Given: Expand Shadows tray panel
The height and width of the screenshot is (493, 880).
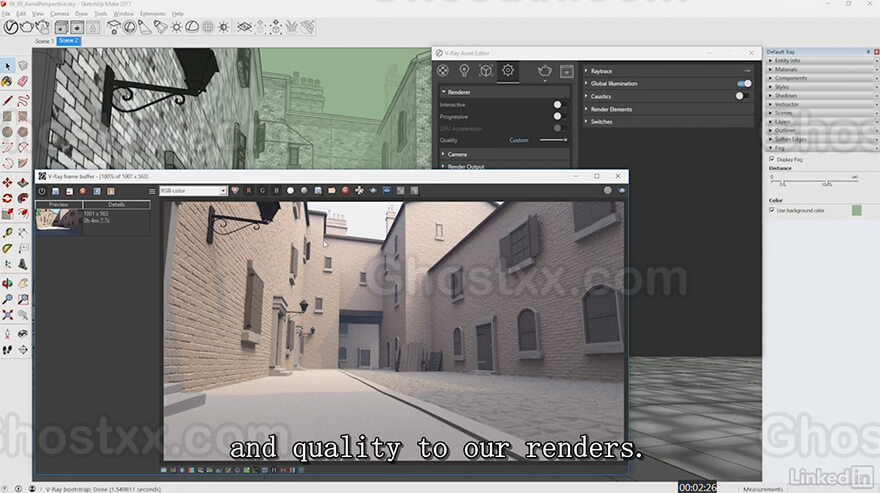Looking at the screenshot, I should click(x=822, y=95).
